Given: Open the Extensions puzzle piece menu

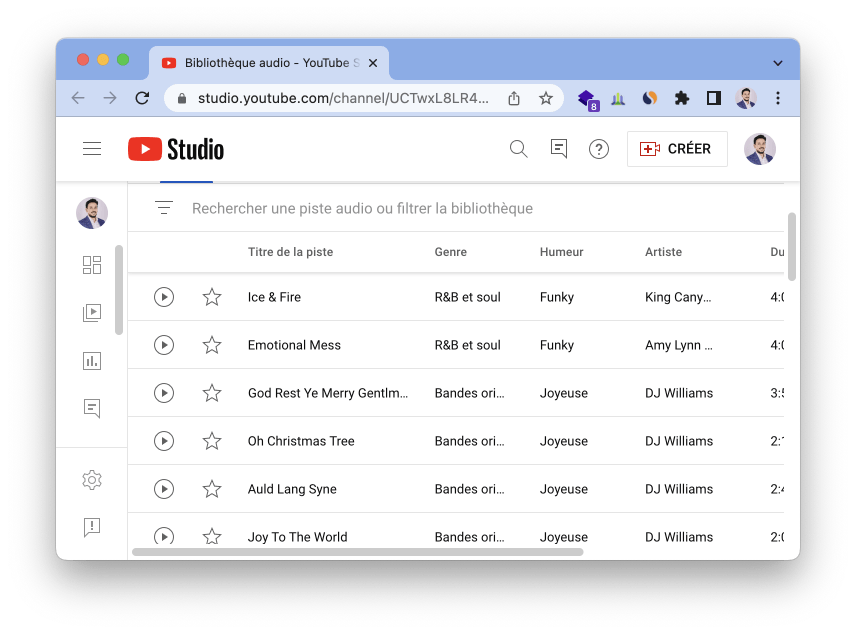Looking at the screenshot, I should point(681,98).
